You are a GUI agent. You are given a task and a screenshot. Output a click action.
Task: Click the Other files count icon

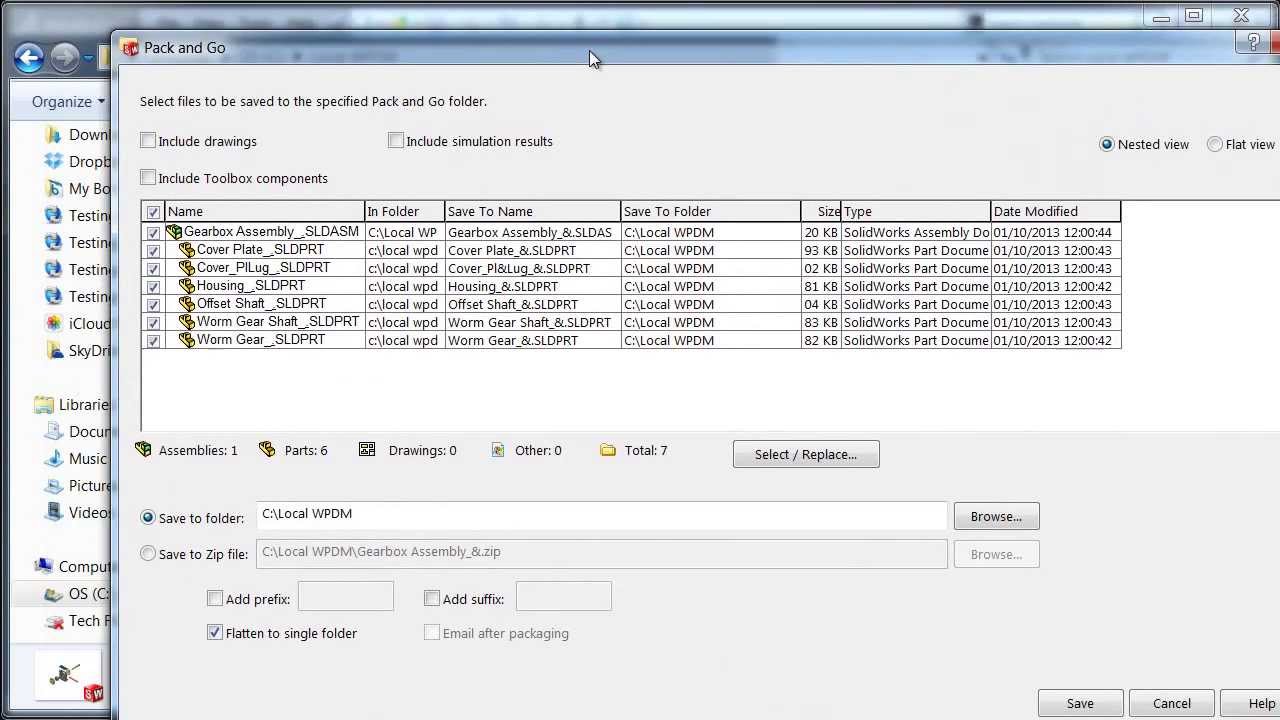click(498, 450)
